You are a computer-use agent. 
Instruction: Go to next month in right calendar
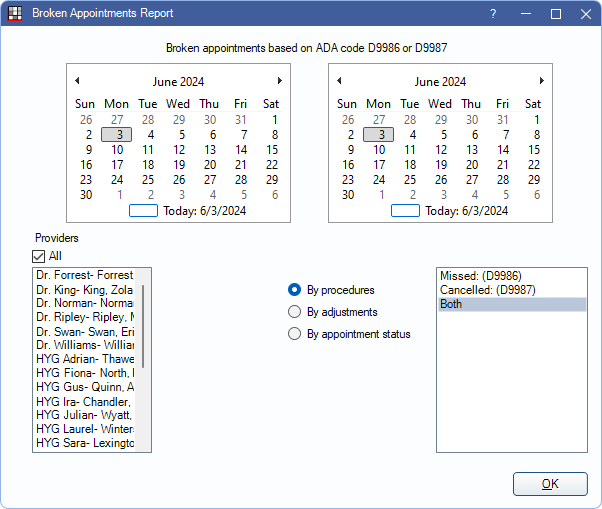pyautogui.click(x=541, y=81)
